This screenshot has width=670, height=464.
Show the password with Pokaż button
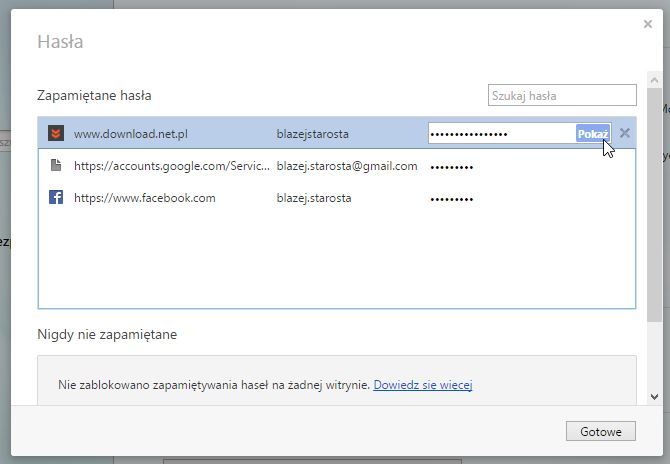[593, 134]
